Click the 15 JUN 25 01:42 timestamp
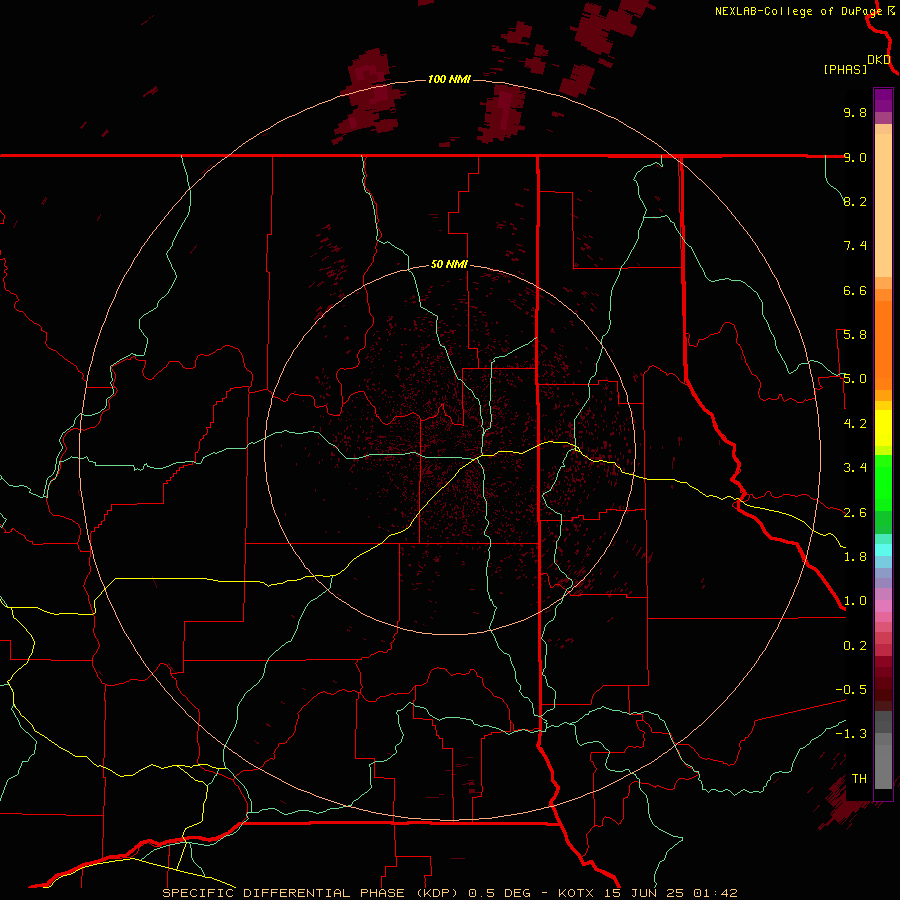Image resolution: width=900 pixels, height=900 pixels. (x=670, y=893)
